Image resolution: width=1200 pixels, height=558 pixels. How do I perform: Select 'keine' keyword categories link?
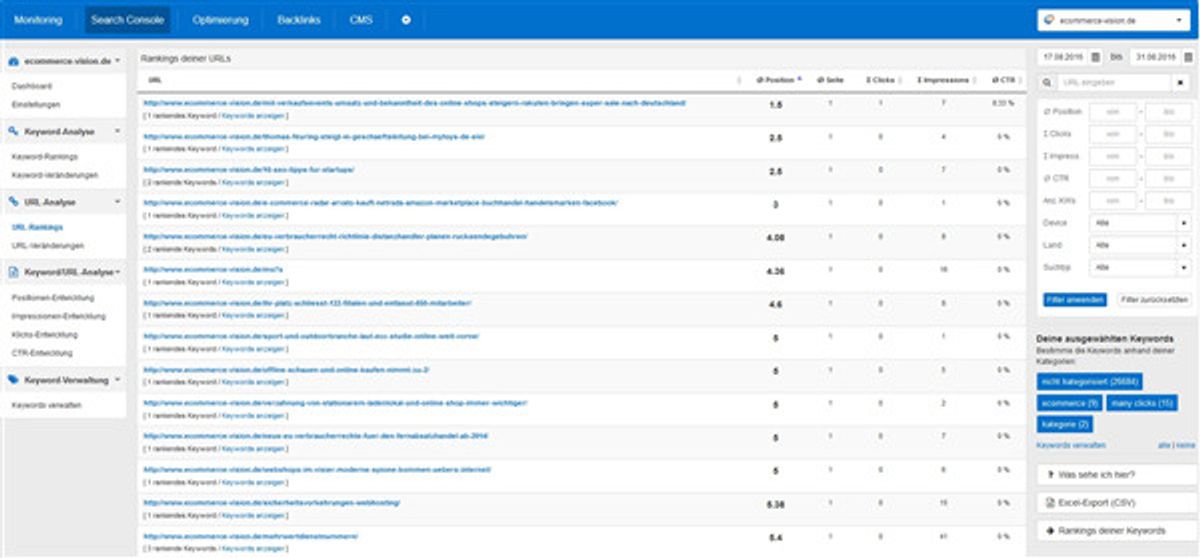pyautogui.click(x=1185, y=444)
